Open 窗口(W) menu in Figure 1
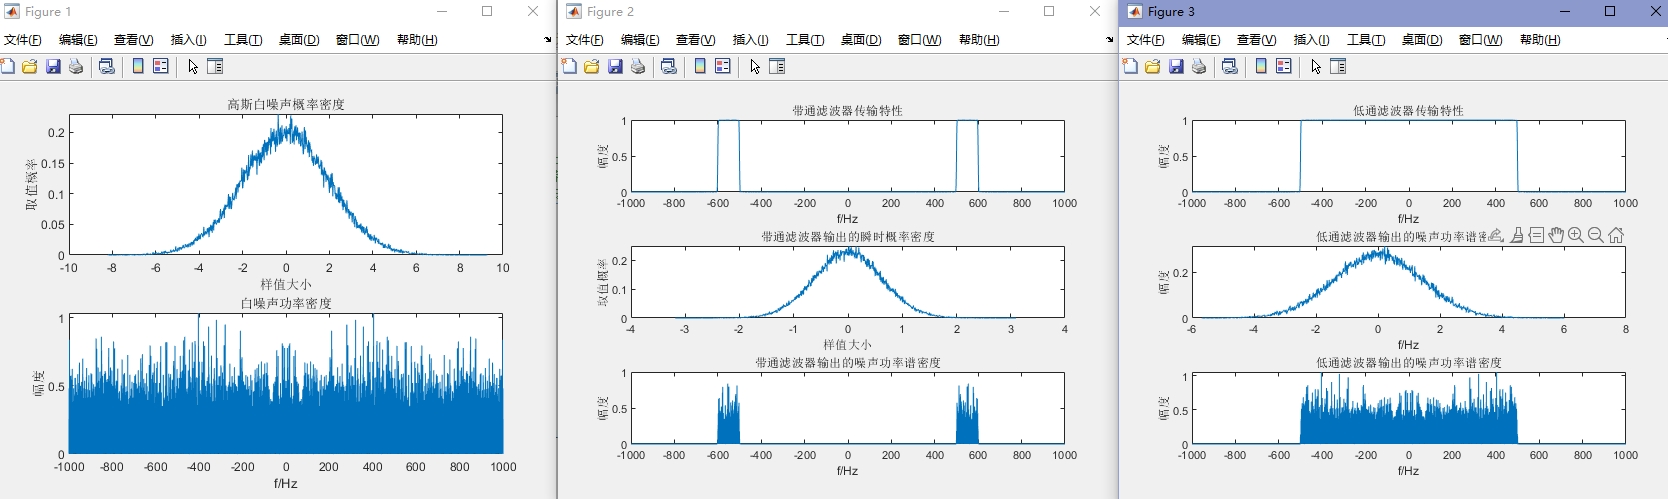This screenshot has height=499, width=1668. click(x=358, y=40)
